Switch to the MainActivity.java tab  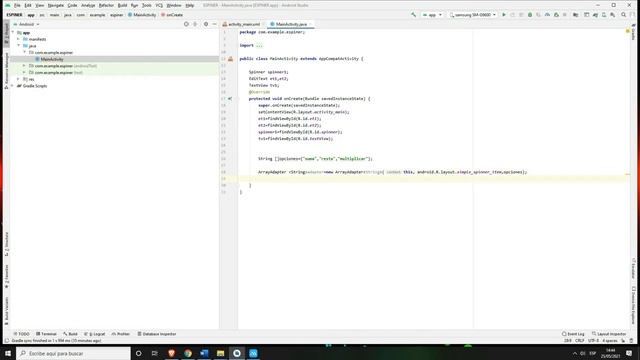click(x=291, y=24)
